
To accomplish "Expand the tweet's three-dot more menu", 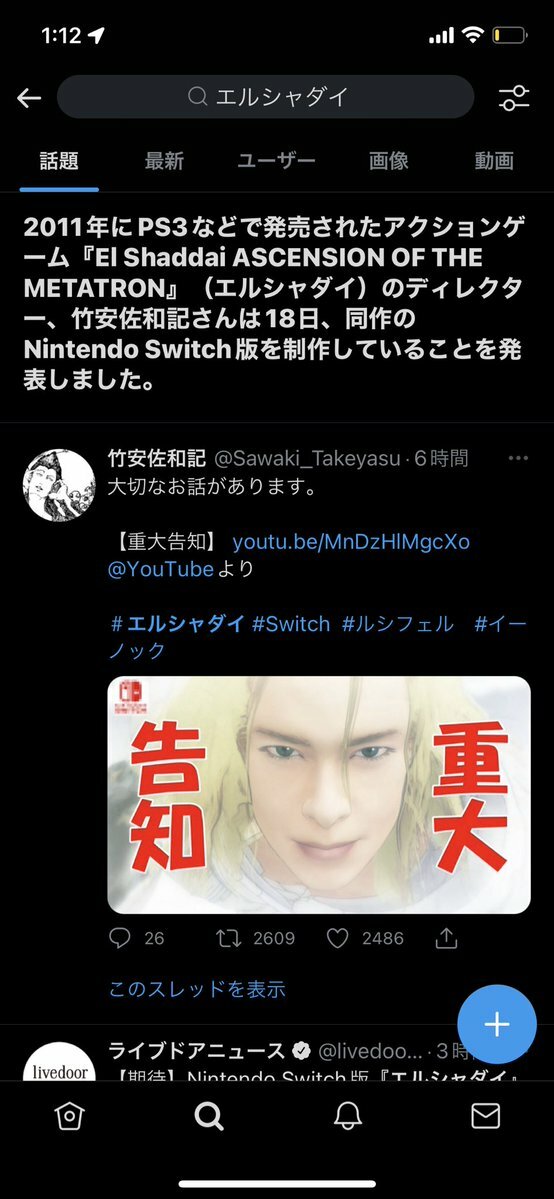I will 518,458.
